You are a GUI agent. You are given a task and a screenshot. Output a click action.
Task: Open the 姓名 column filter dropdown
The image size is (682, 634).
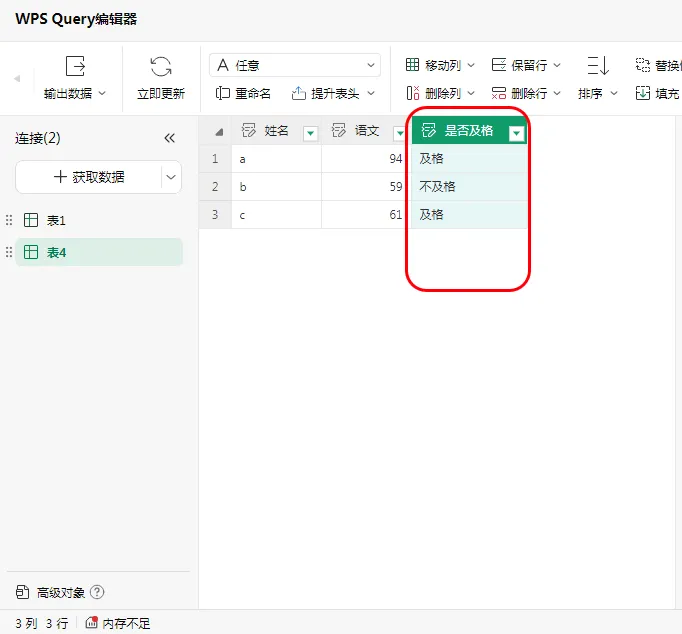(x=310, y=133)
